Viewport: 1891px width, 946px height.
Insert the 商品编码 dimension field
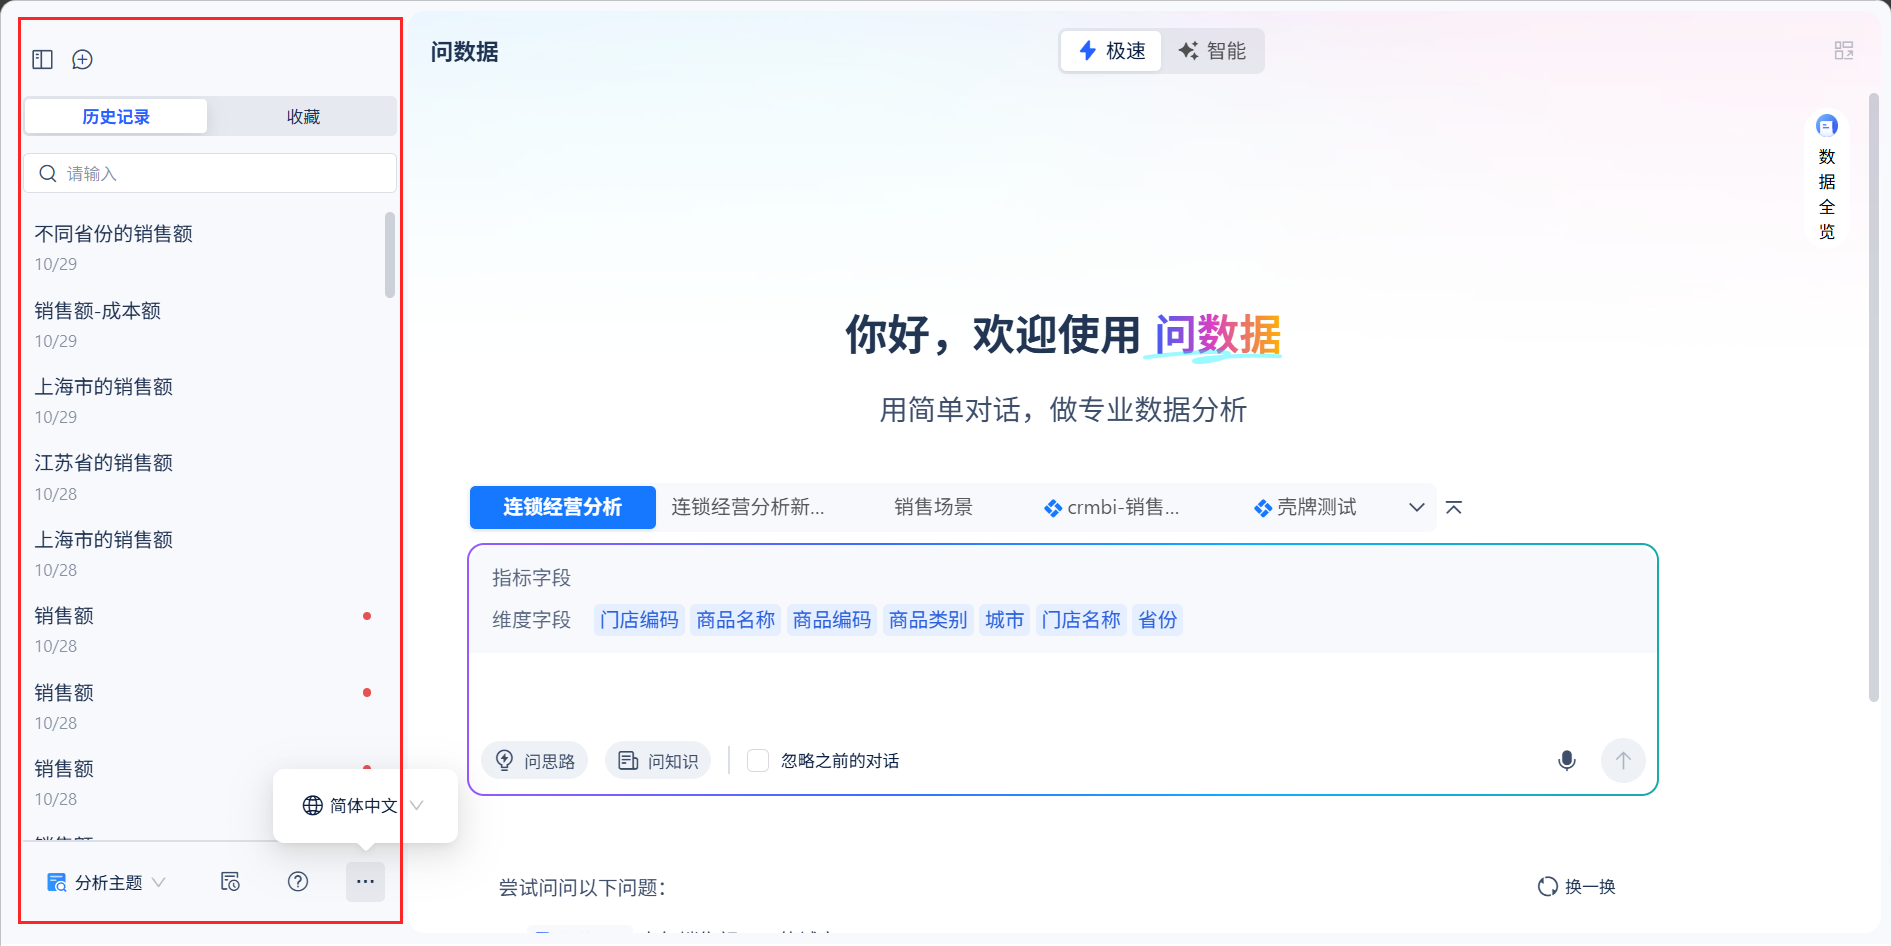[832, 620]
